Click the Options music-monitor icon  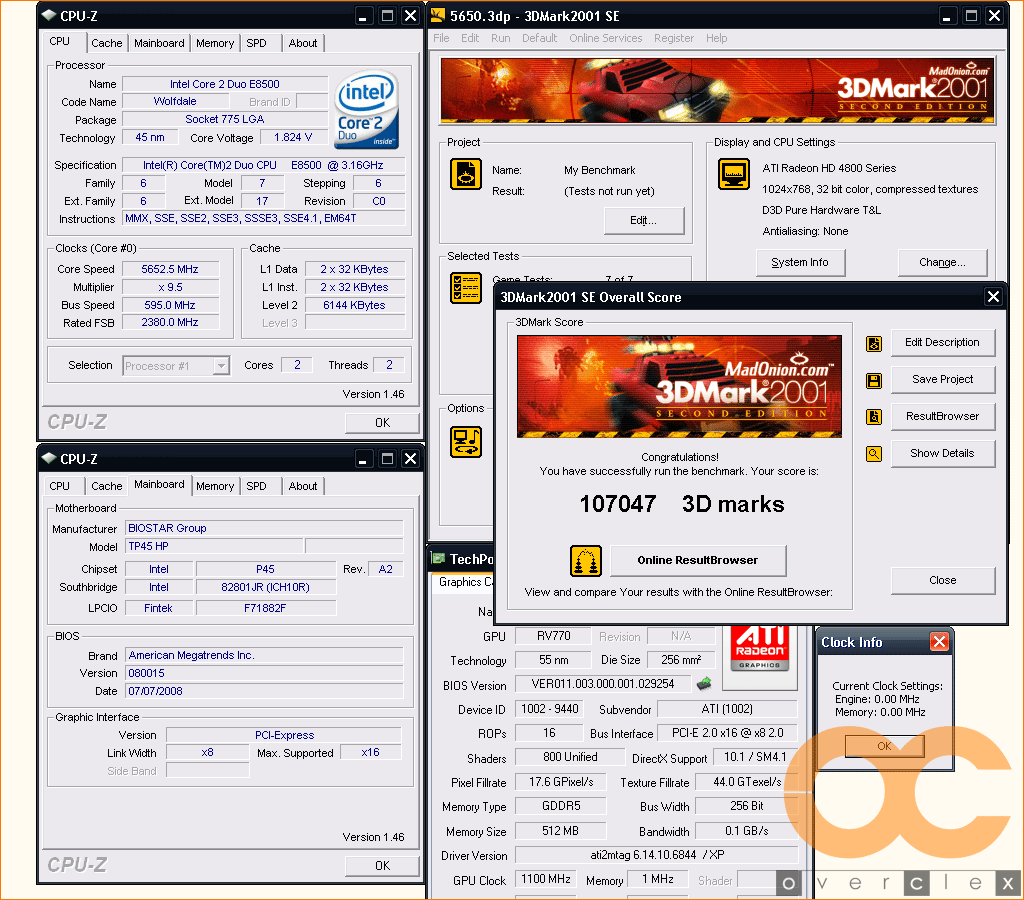(466, 442)
